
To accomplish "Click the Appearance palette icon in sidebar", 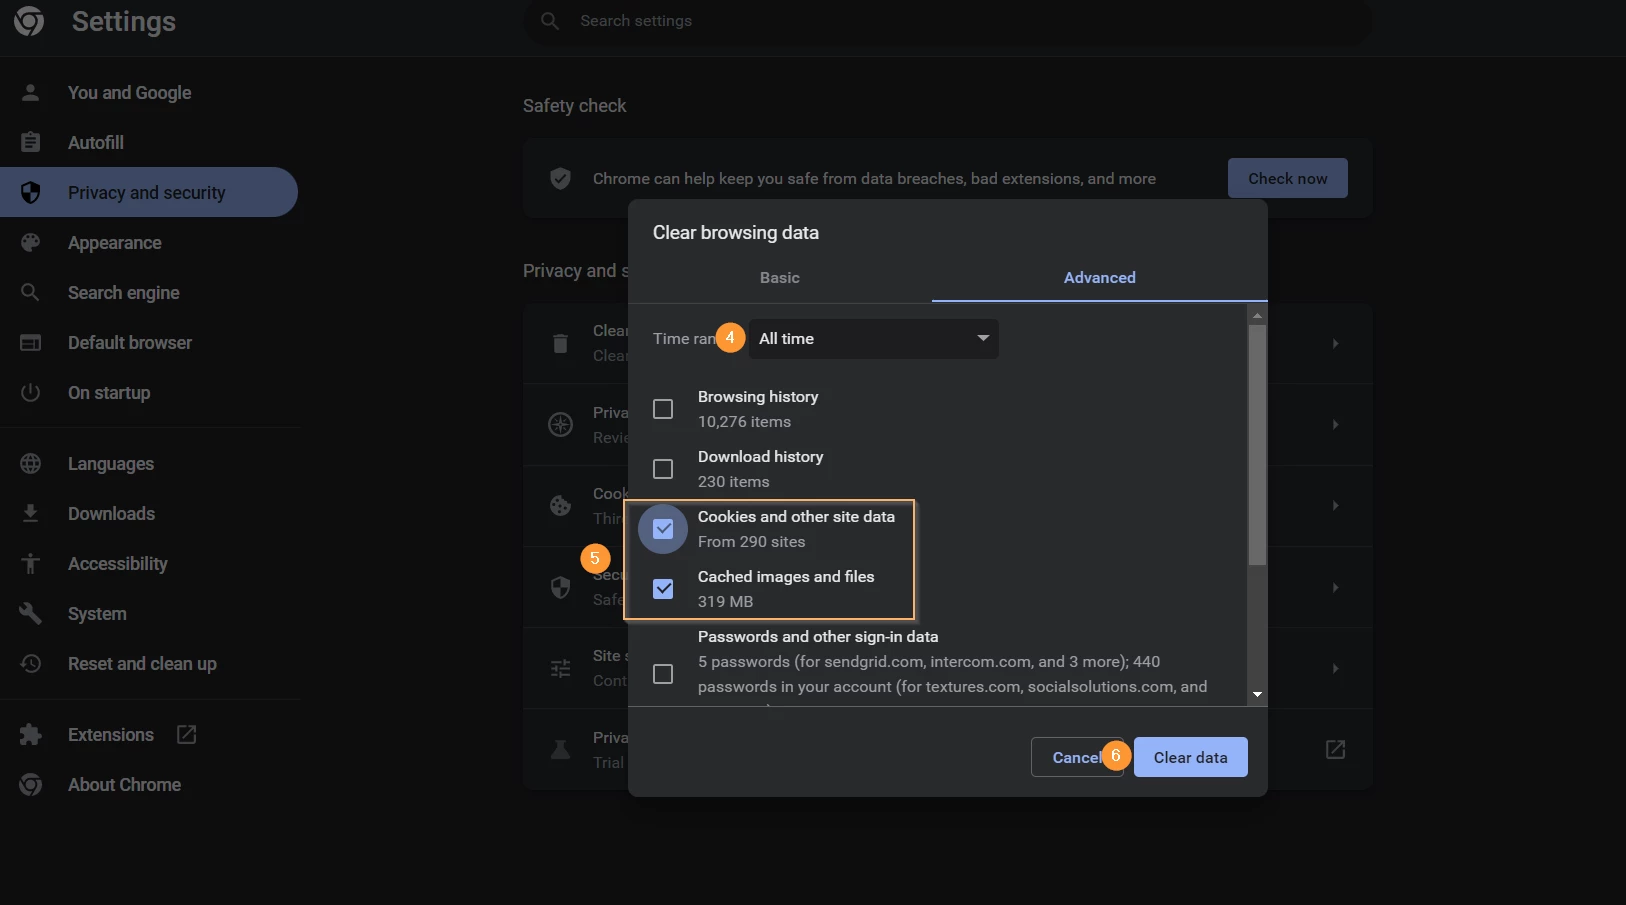I will click(31, 243).
